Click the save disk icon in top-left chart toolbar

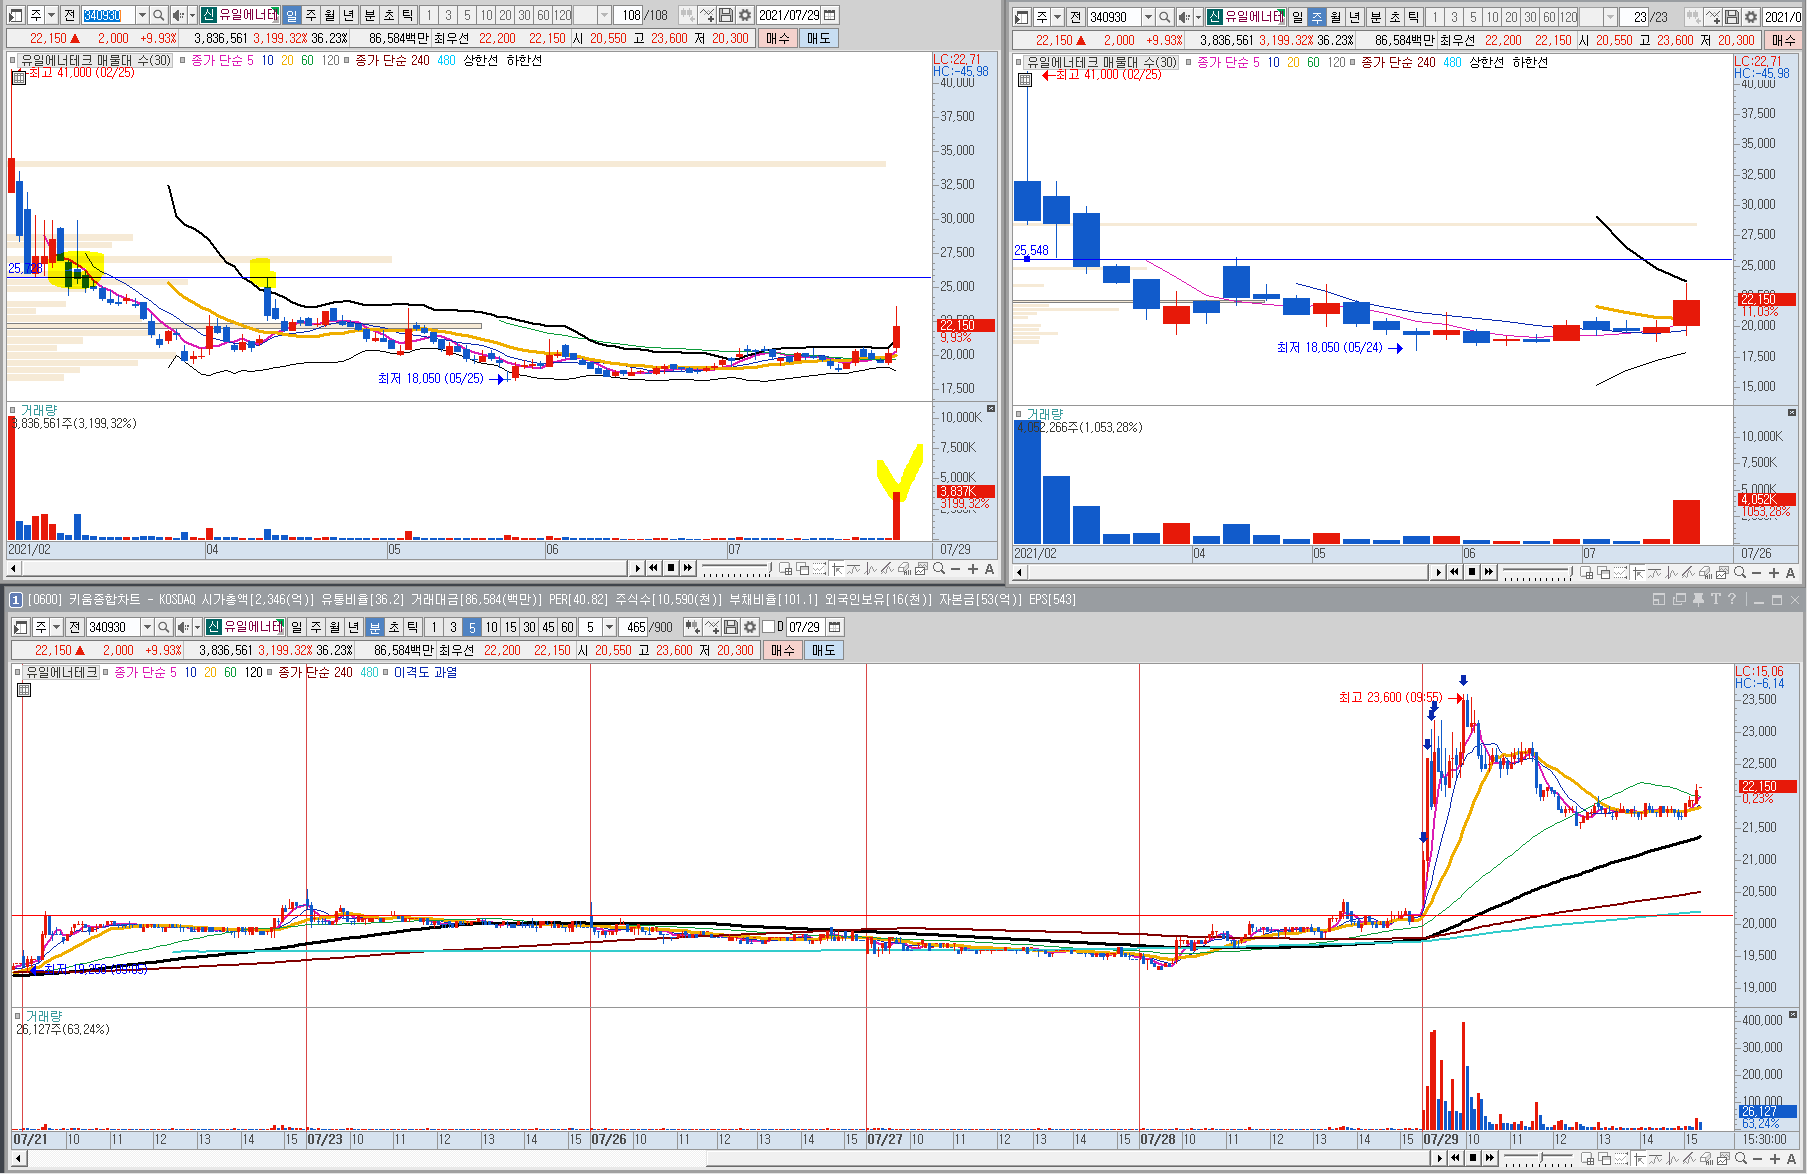726,15
